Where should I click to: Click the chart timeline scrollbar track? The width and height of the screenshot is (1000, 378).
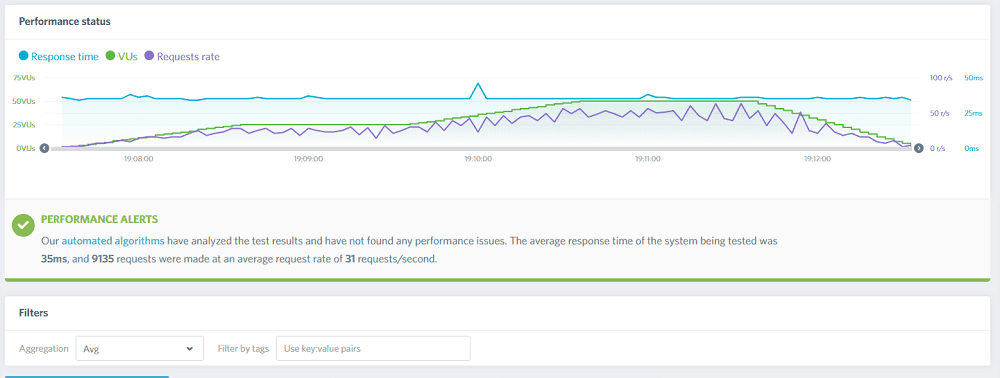(482, 149)
